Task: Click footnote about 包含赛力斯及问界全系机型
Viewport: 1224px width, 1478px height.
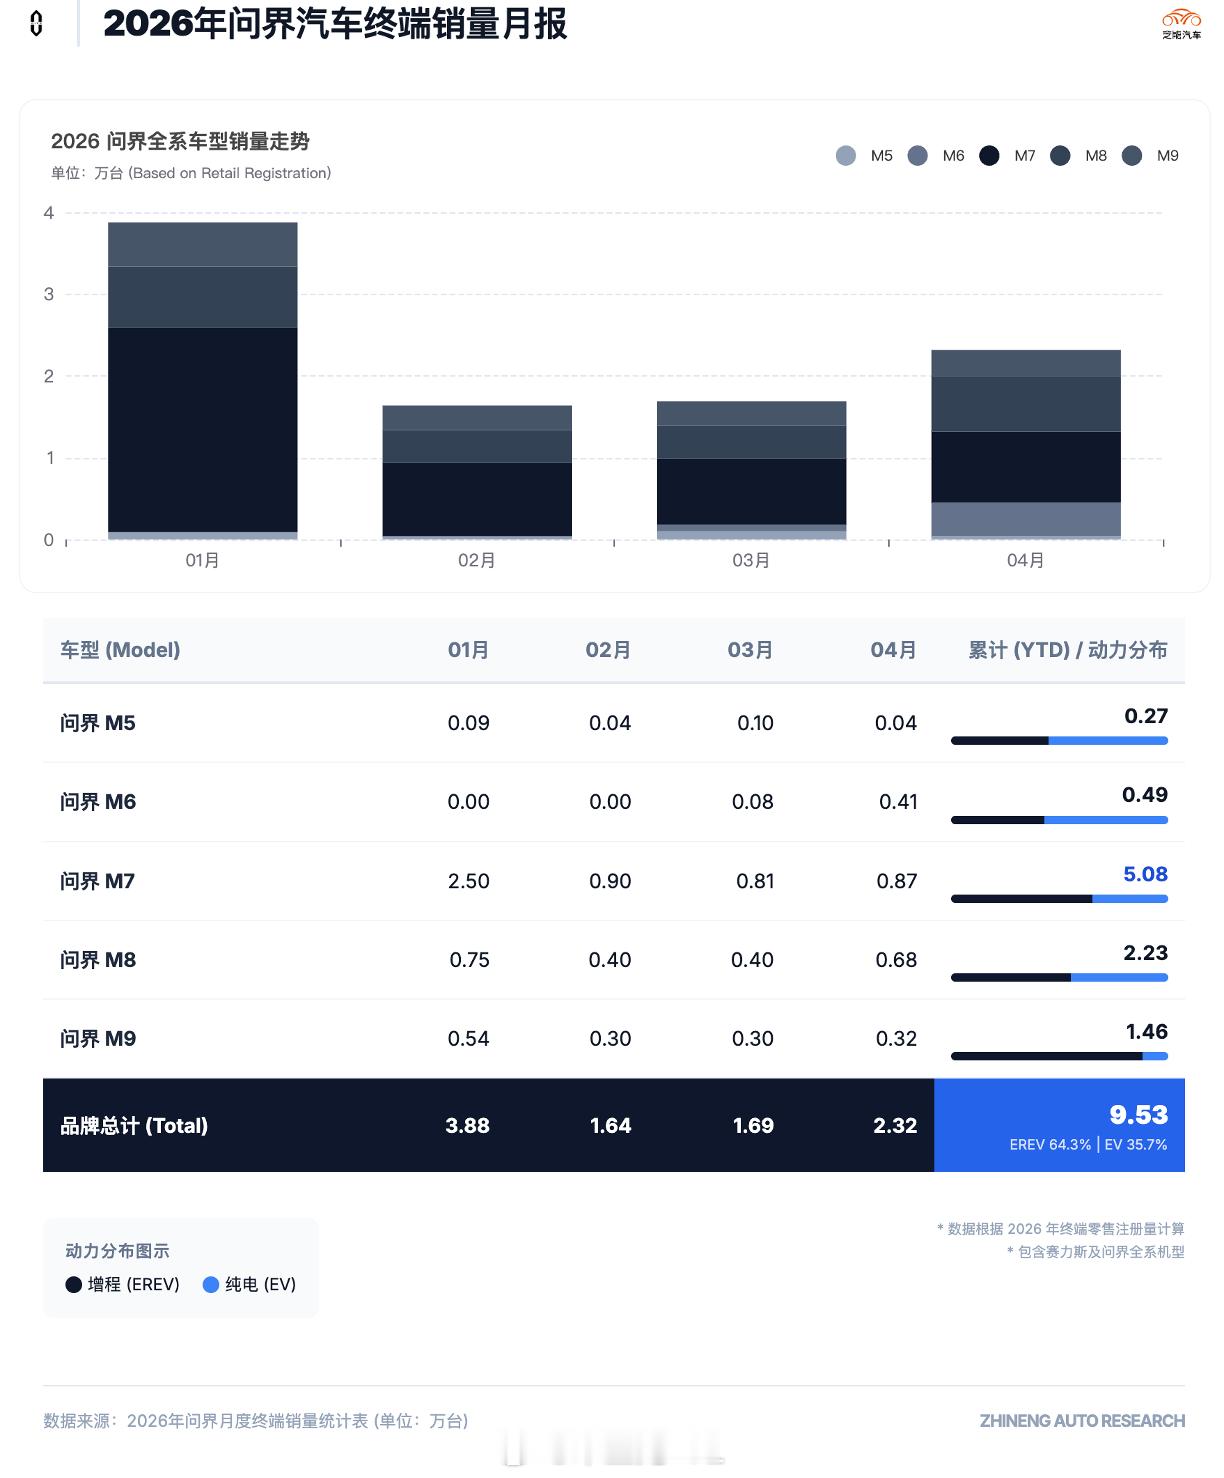Action: pos(1096,1252)
